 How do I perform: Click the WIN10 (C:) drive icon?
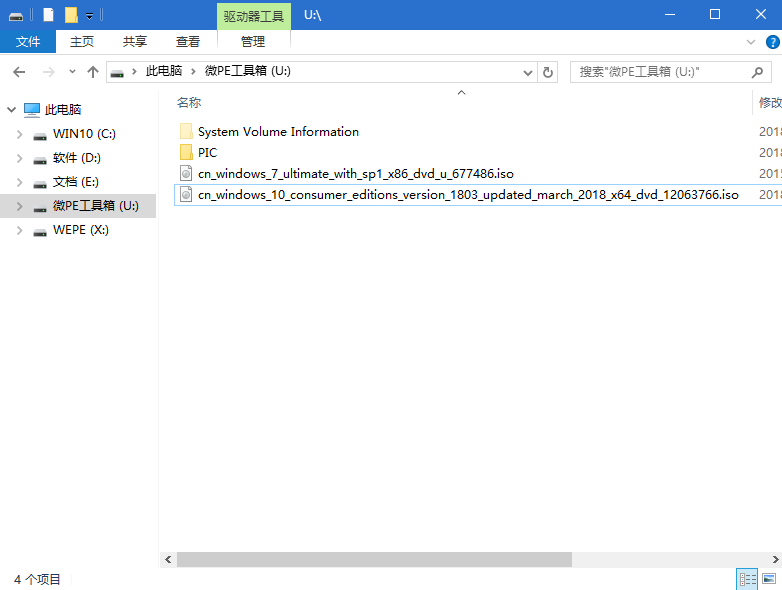pos(40,136)
